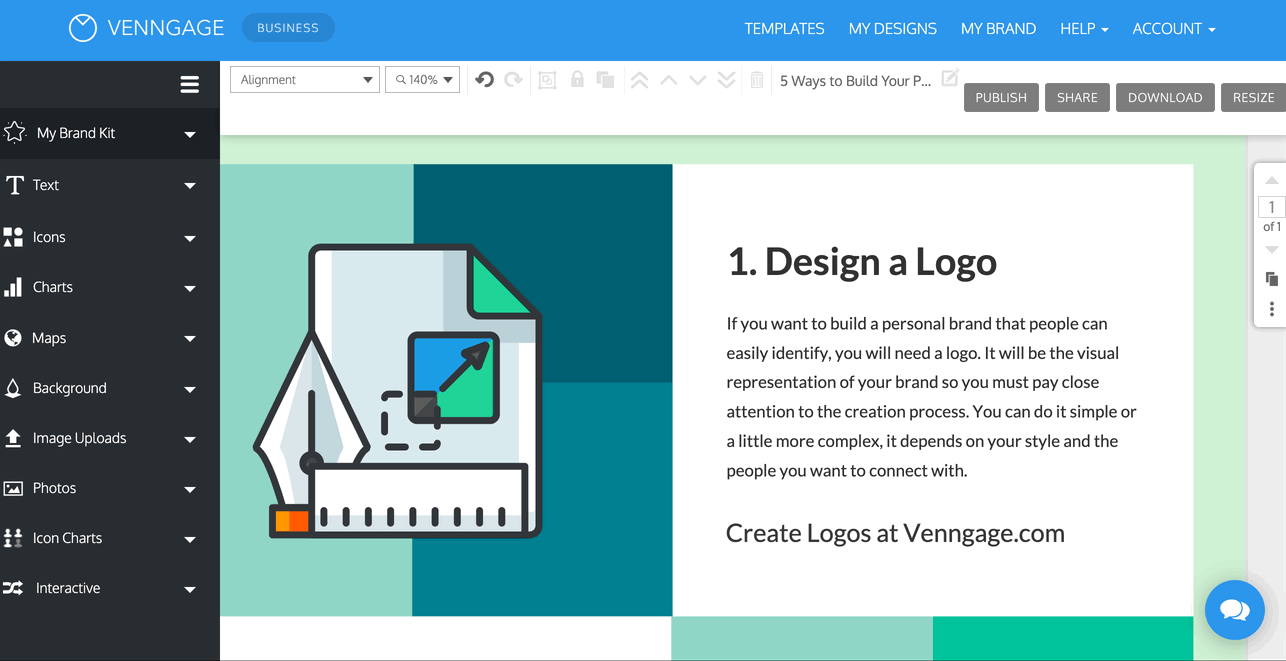The width and height of the screenshot is (1286, 661).
Task: Open the zoom level dropdown
Action: 422,78
